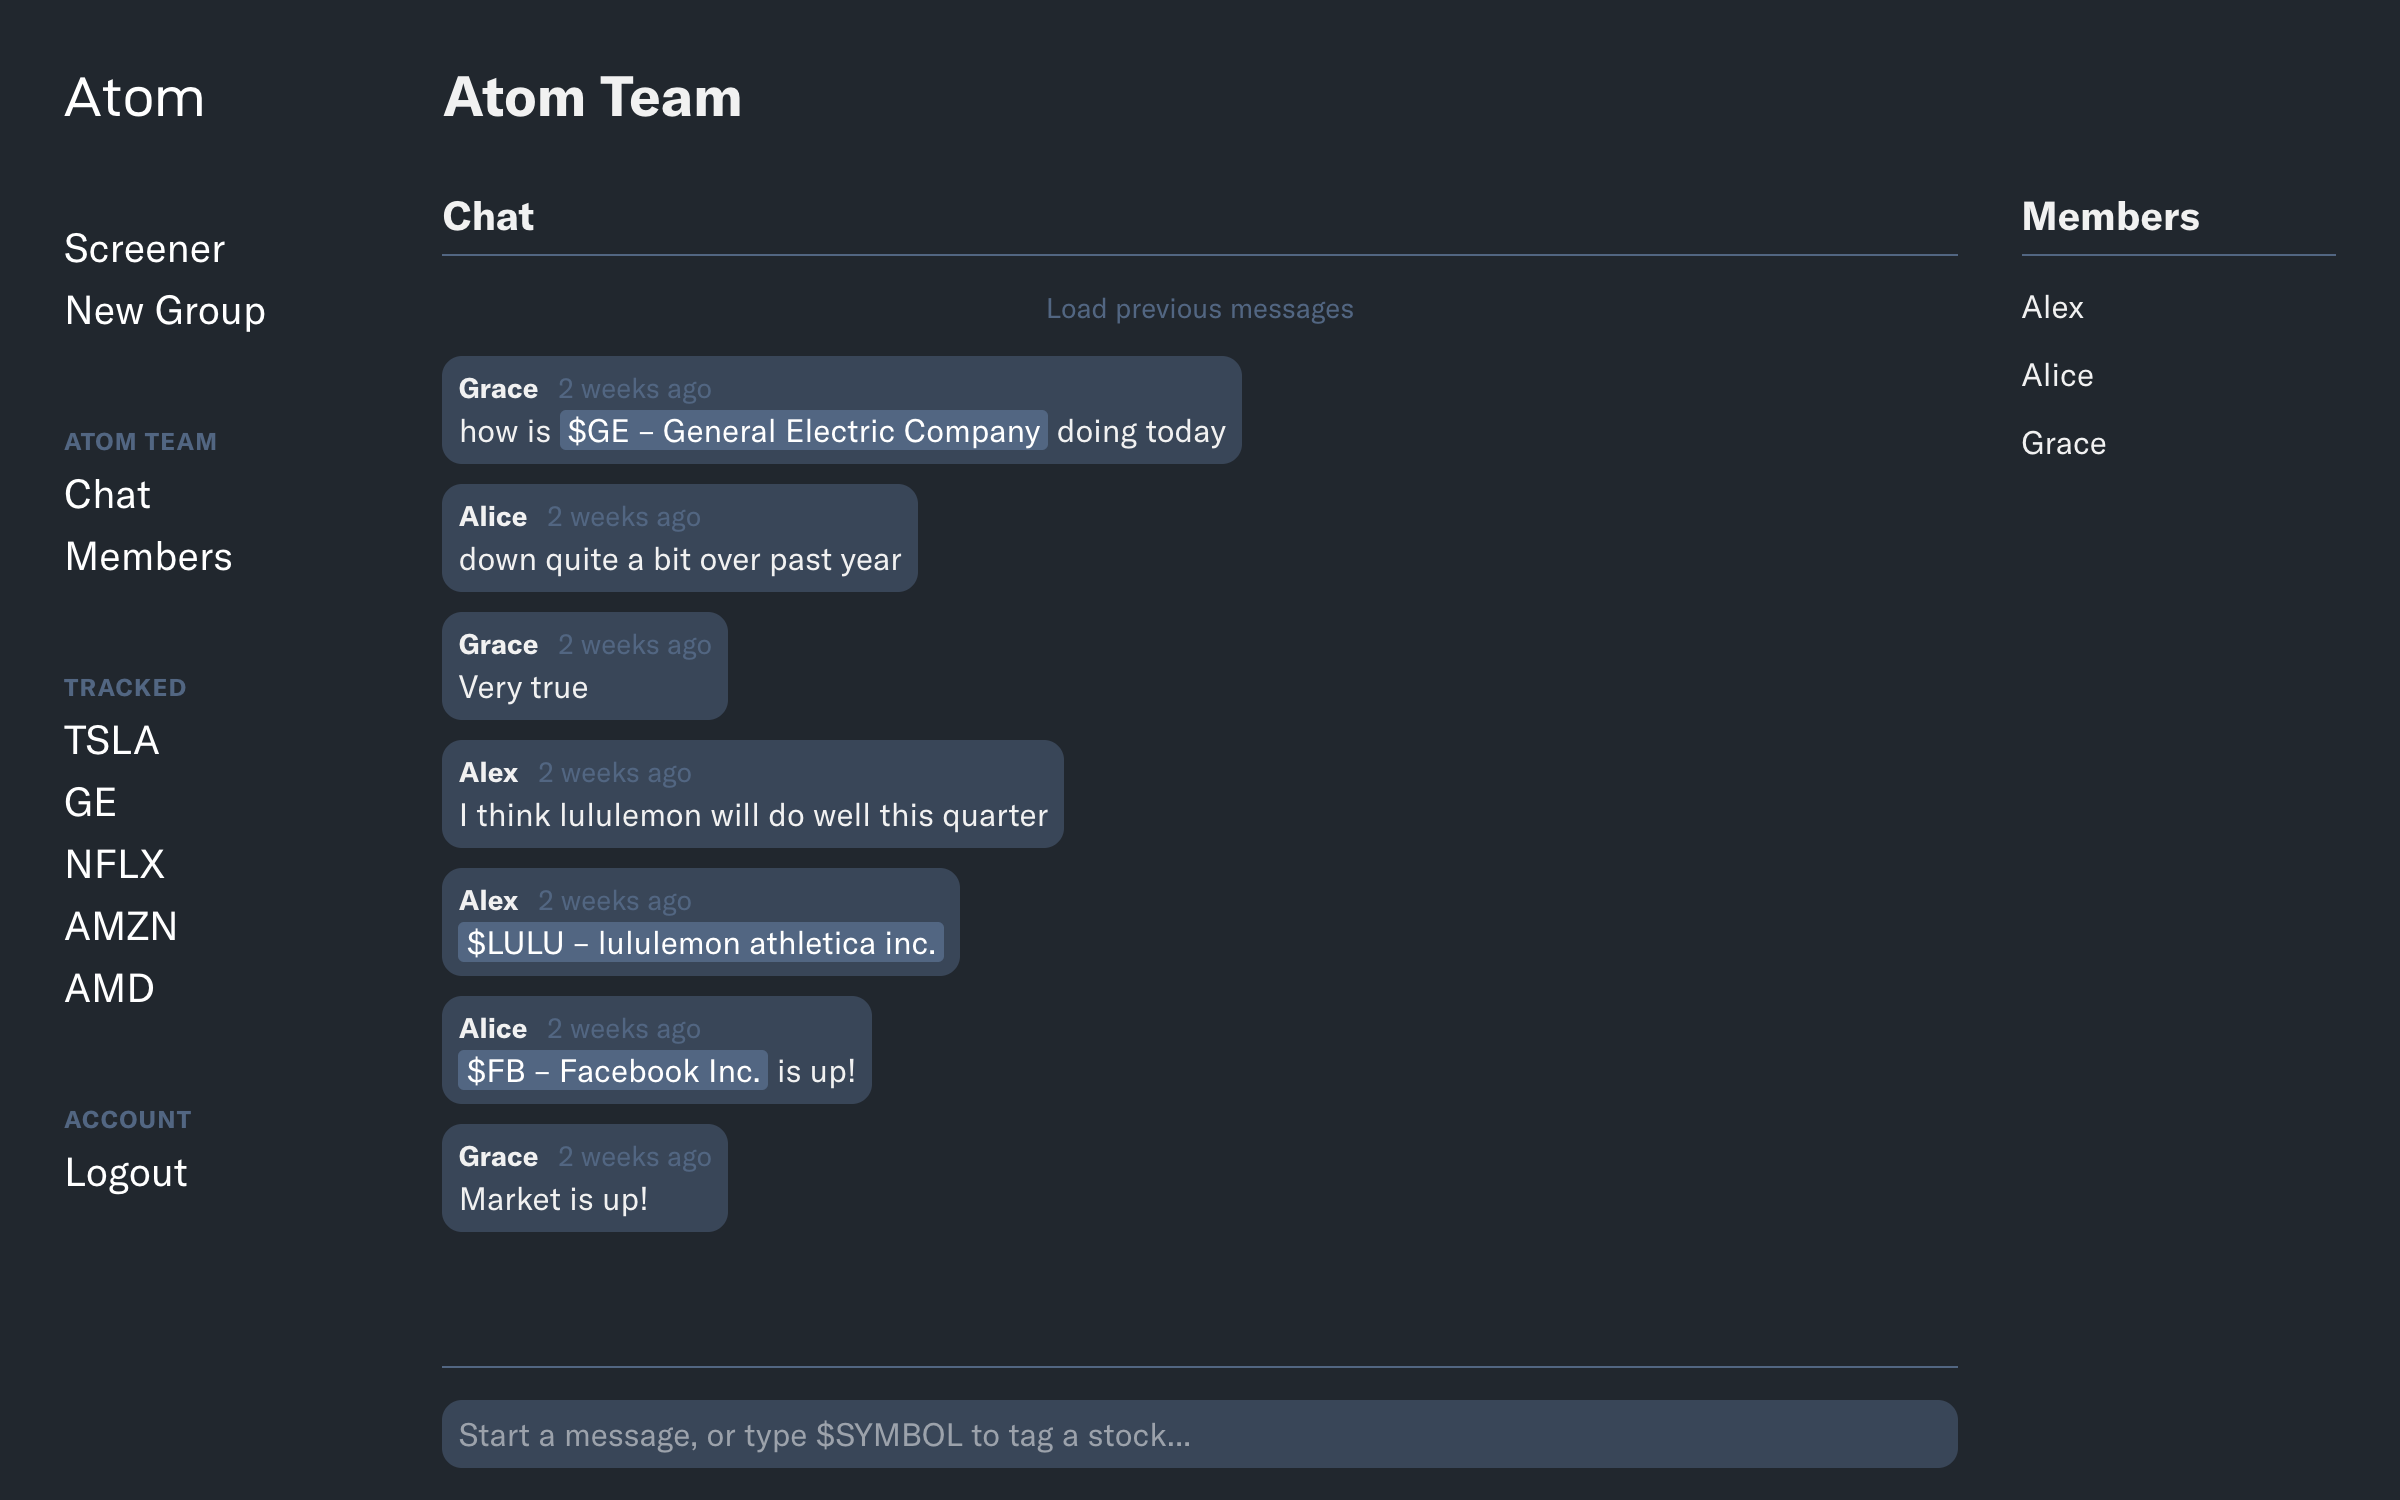Open tracked stock NFLX
2400x1500 pixels.
point(115,865)
